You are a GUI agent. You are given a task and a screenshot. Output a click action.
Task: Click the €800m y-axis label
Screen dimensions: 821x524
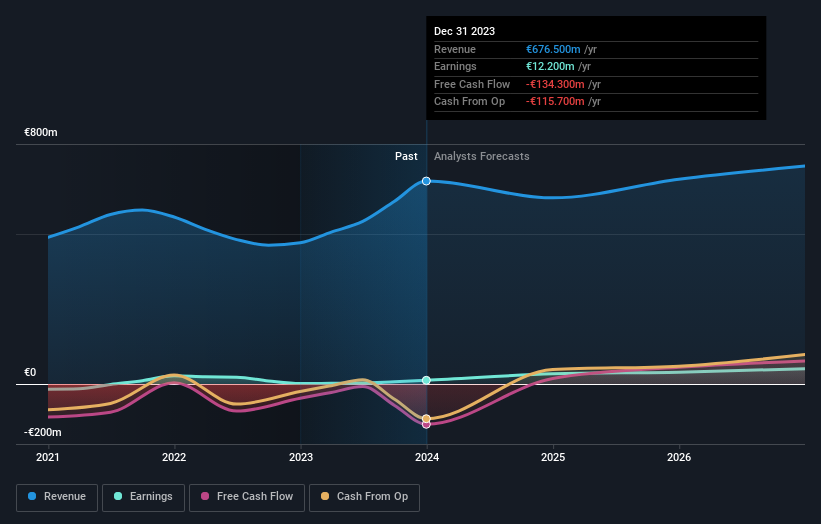point(41,132)
